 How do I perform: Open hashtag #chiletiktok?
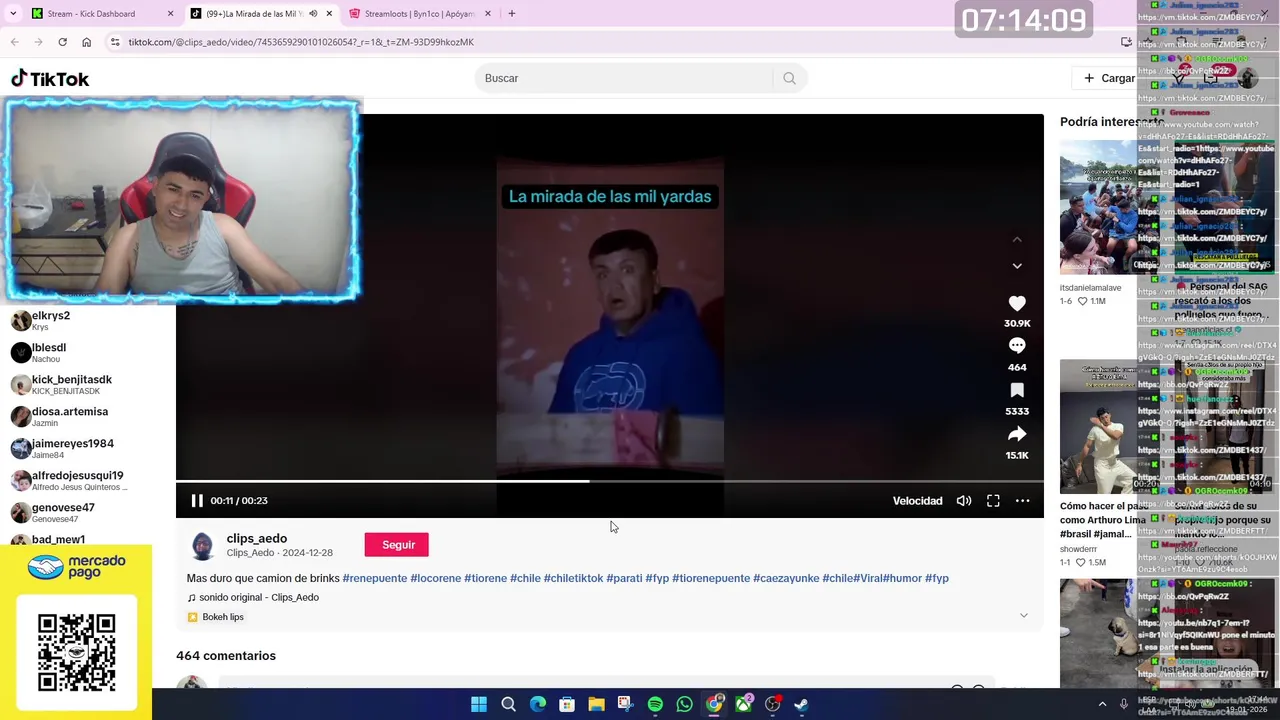(573, 578)
